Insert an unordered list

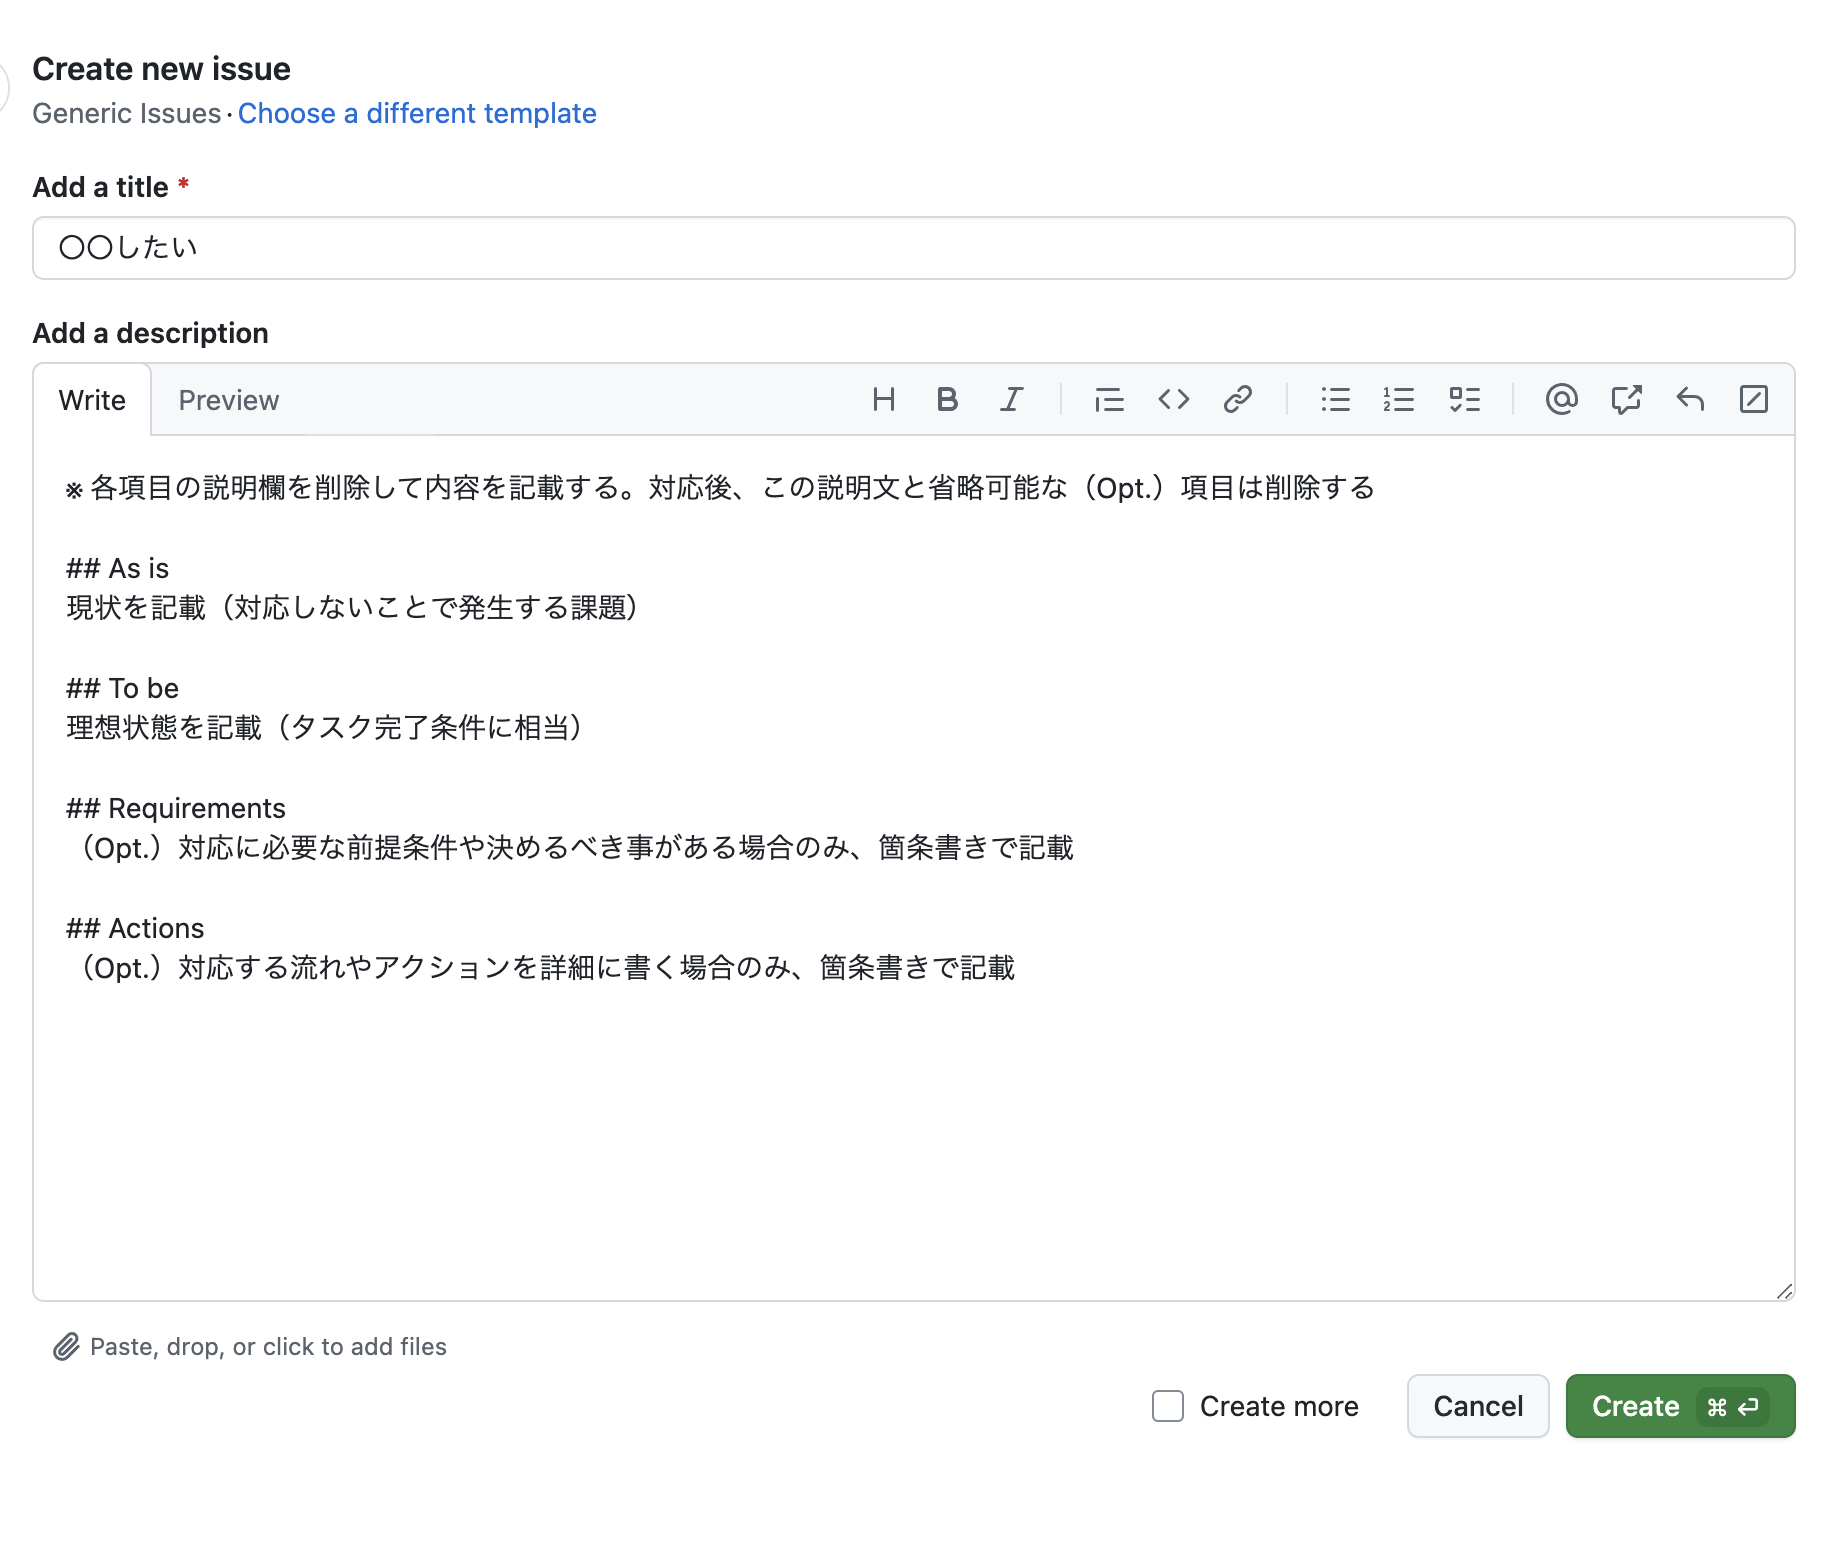coord(1336,400)
